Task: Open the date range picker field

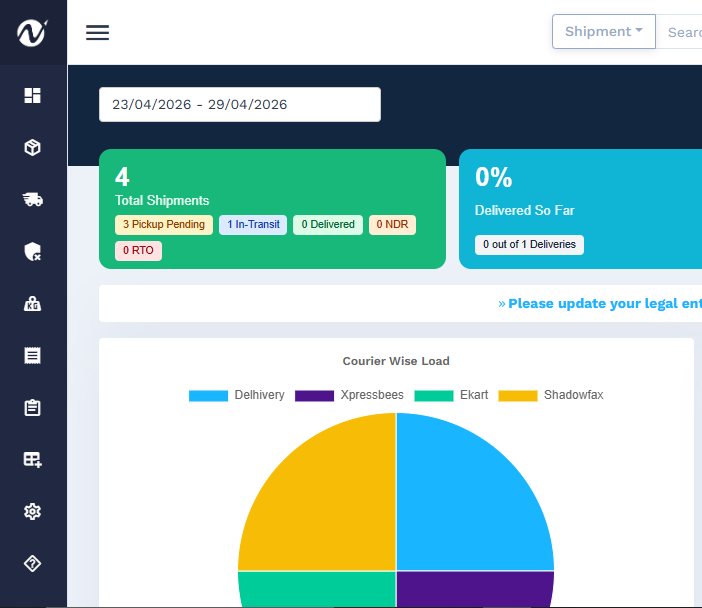Action: point(240,104)
